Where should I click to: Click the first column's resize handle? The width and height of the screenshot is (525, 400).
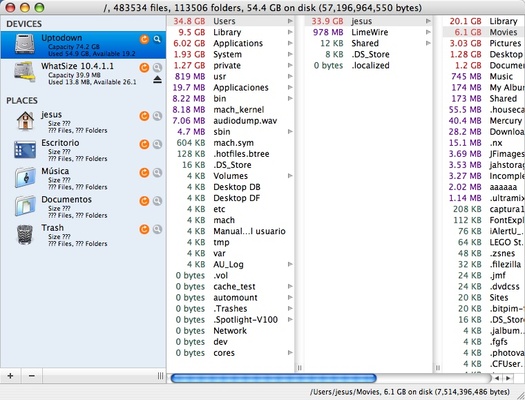299,368
